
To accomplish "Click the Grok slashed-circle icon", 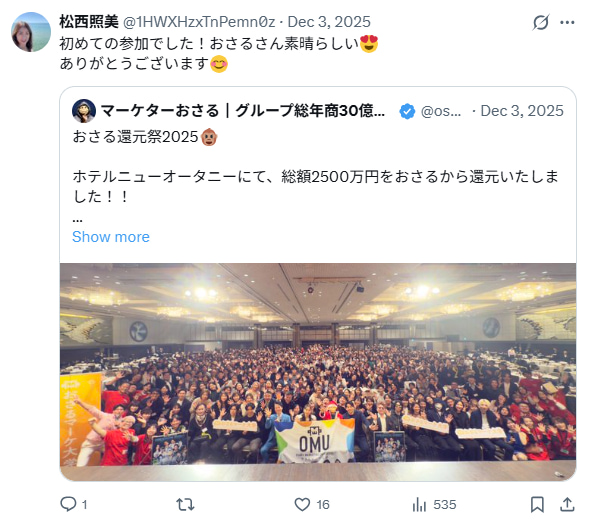I will click(x=541, y=22).
